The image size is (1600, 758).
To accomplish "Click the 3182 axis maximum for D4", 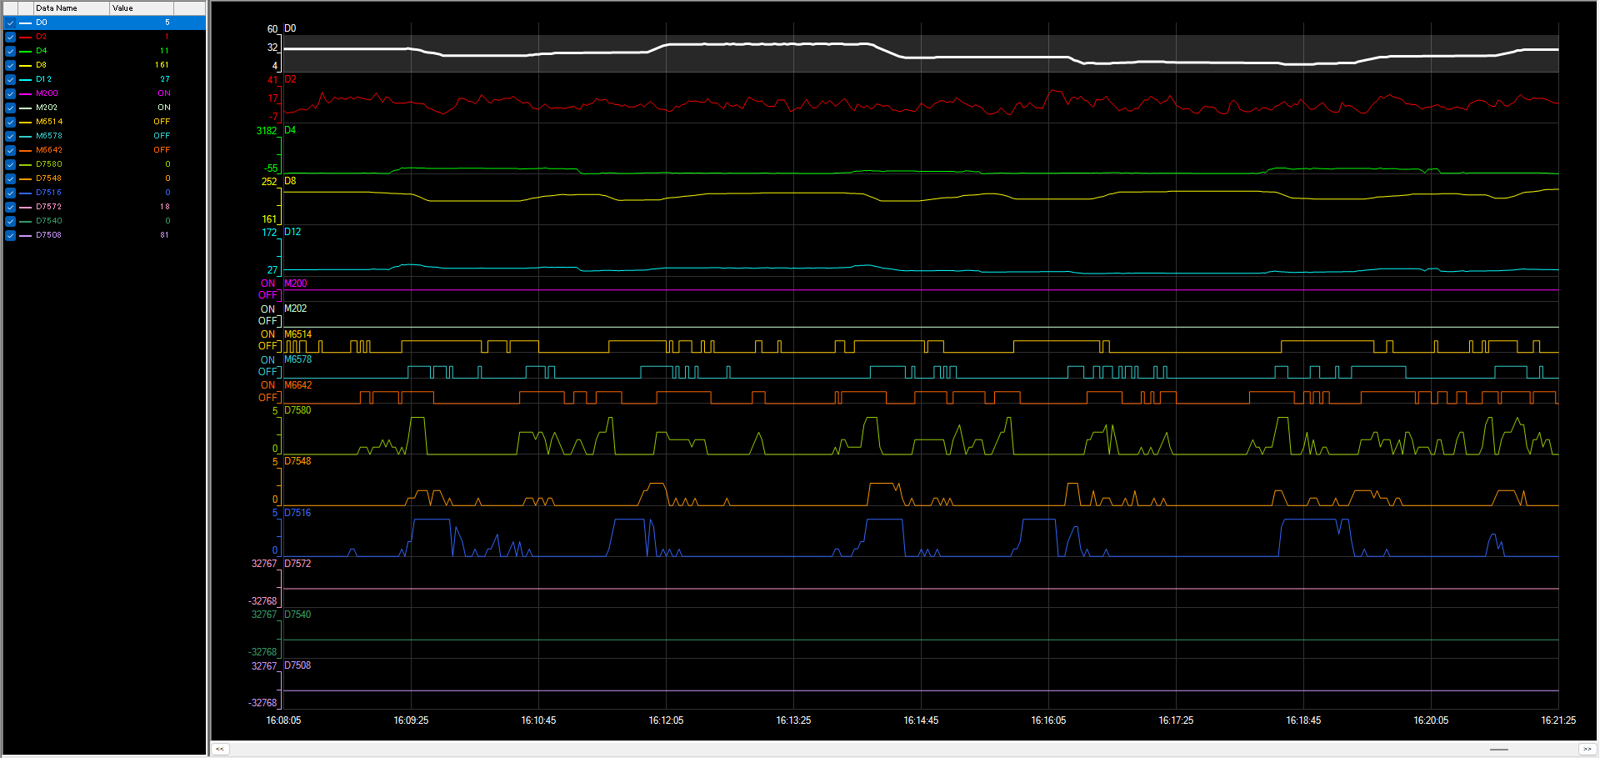I will 267,131.
